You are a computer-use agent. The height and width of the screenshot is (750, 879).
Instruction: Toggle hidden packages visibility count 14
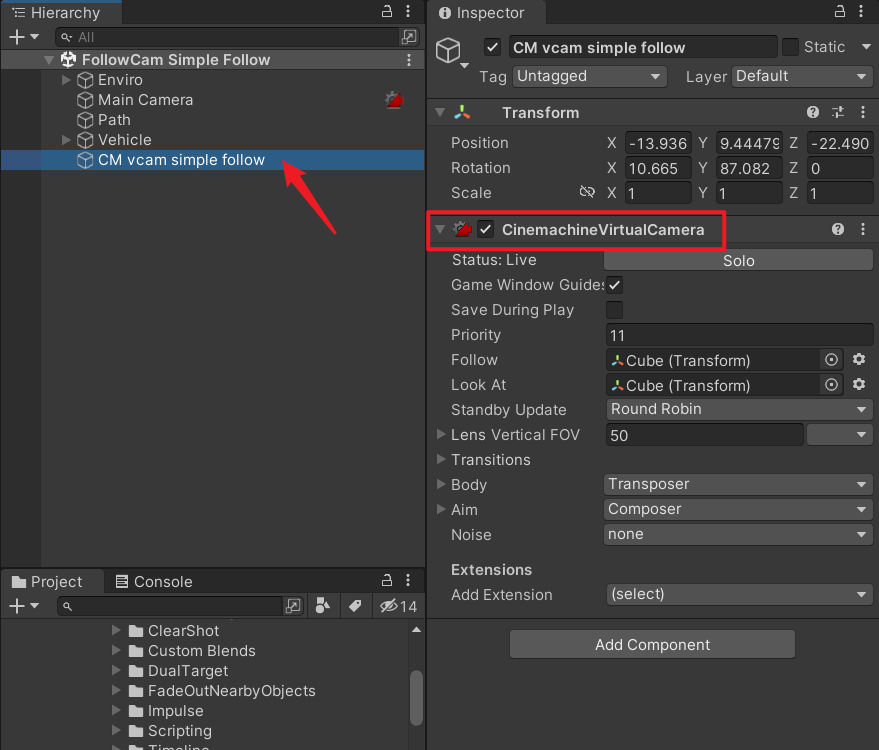398,606
